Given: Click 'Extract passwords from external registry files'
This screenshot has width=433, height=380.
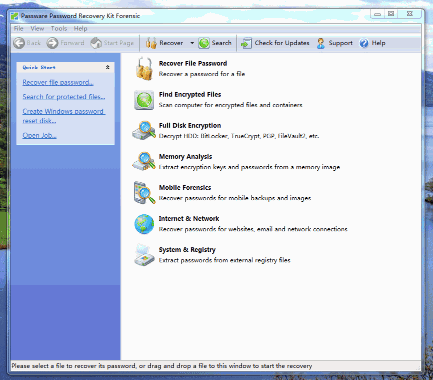Looking at the screenshot, I should tap(225, 260).
